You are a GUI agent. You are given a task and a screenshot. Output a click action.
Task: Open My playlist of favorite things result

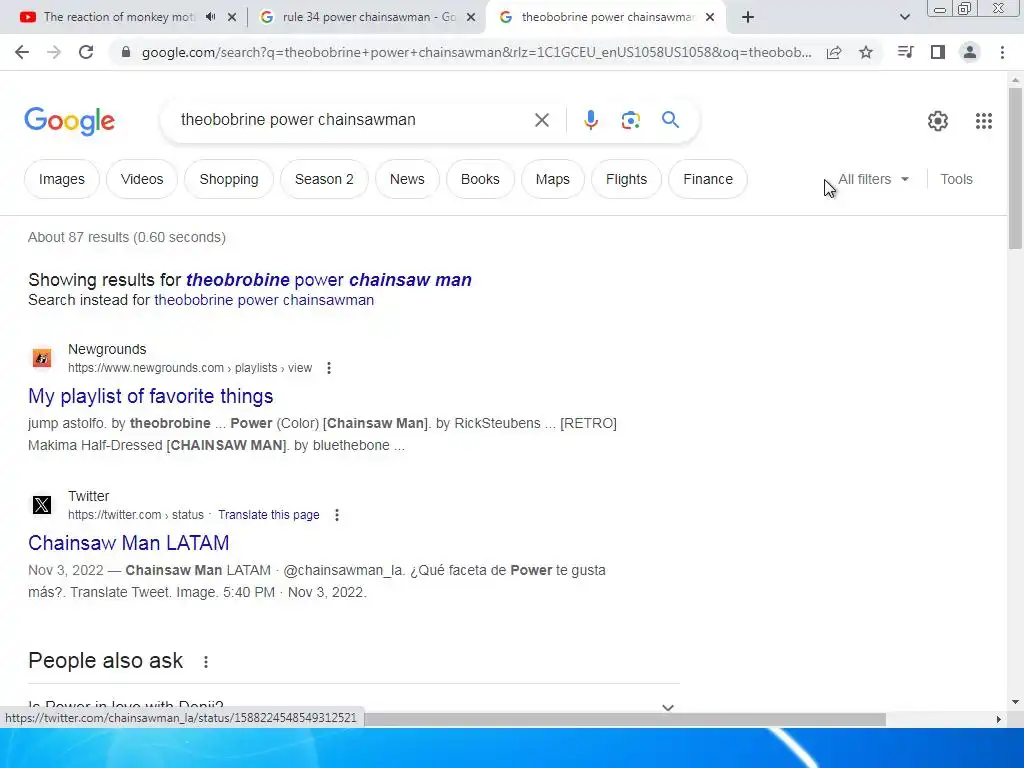coord(150,396)
